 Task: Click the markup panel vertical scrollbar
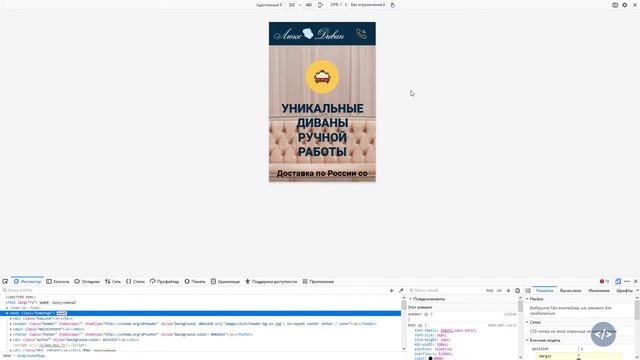click(404, 323)
